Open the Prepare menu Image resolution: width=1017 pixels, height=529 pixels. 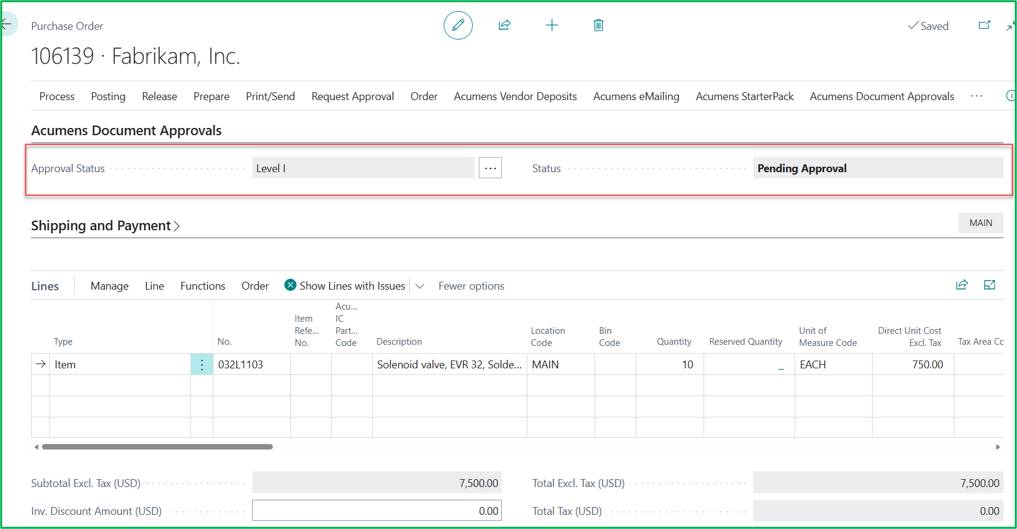click(x=211, y=96)
